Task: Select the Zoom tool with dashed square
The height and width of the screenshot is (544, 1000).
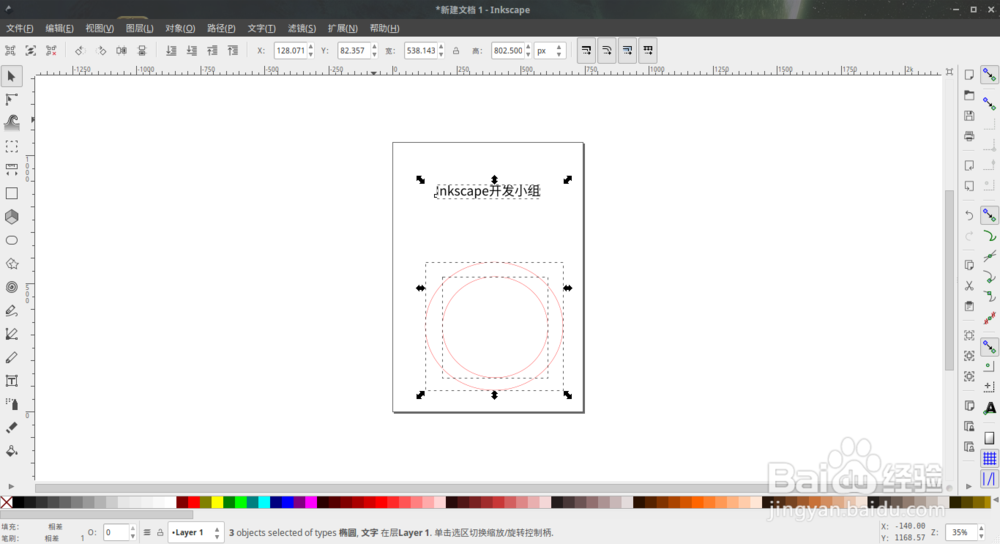Action: (11, 147)
